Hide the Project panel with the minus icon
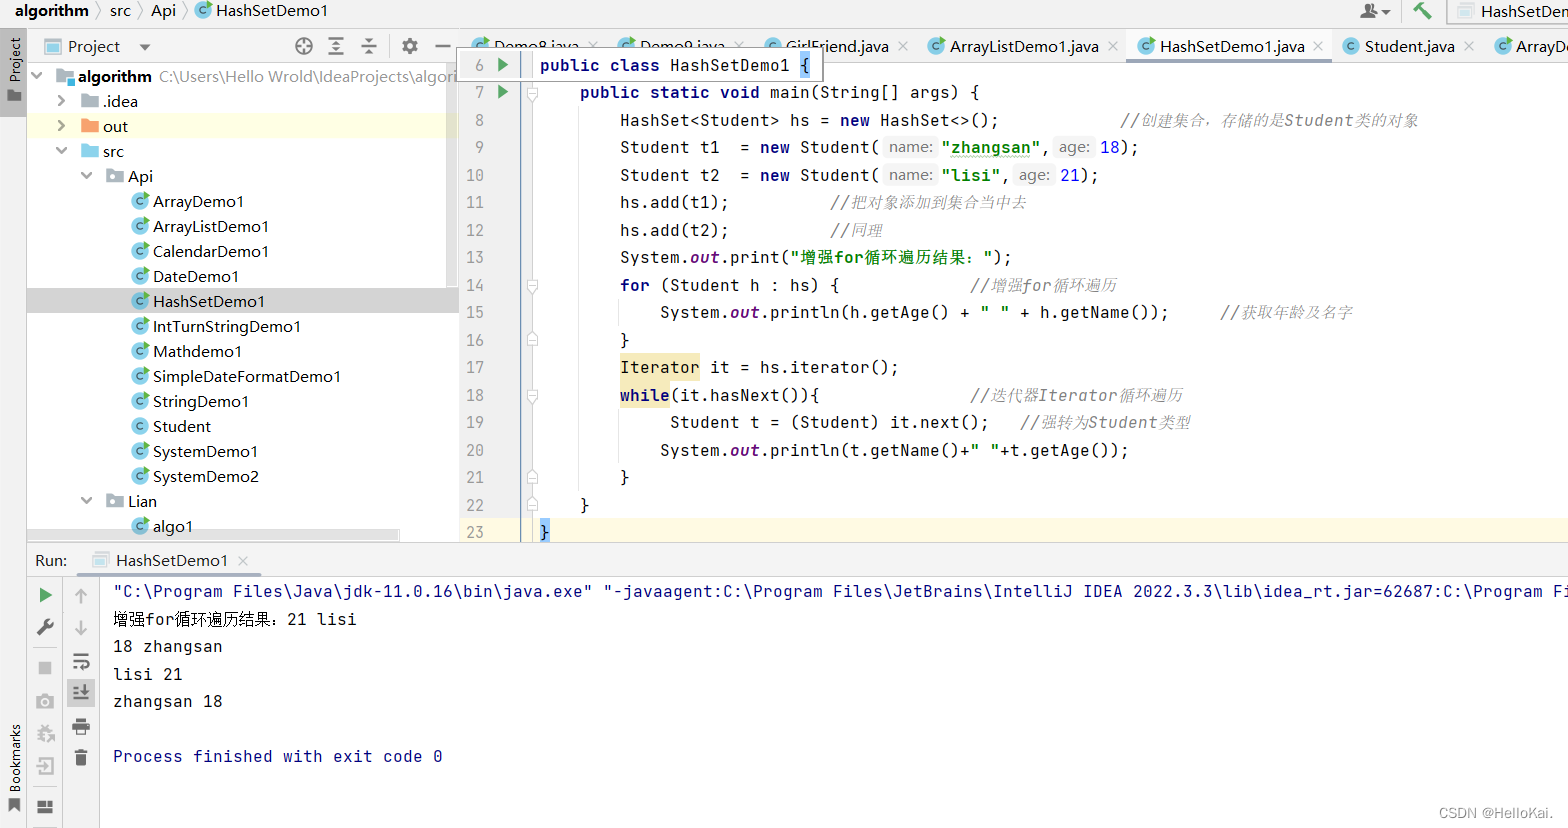Viewport: 1568px width, 828px height. pos(443,46)
